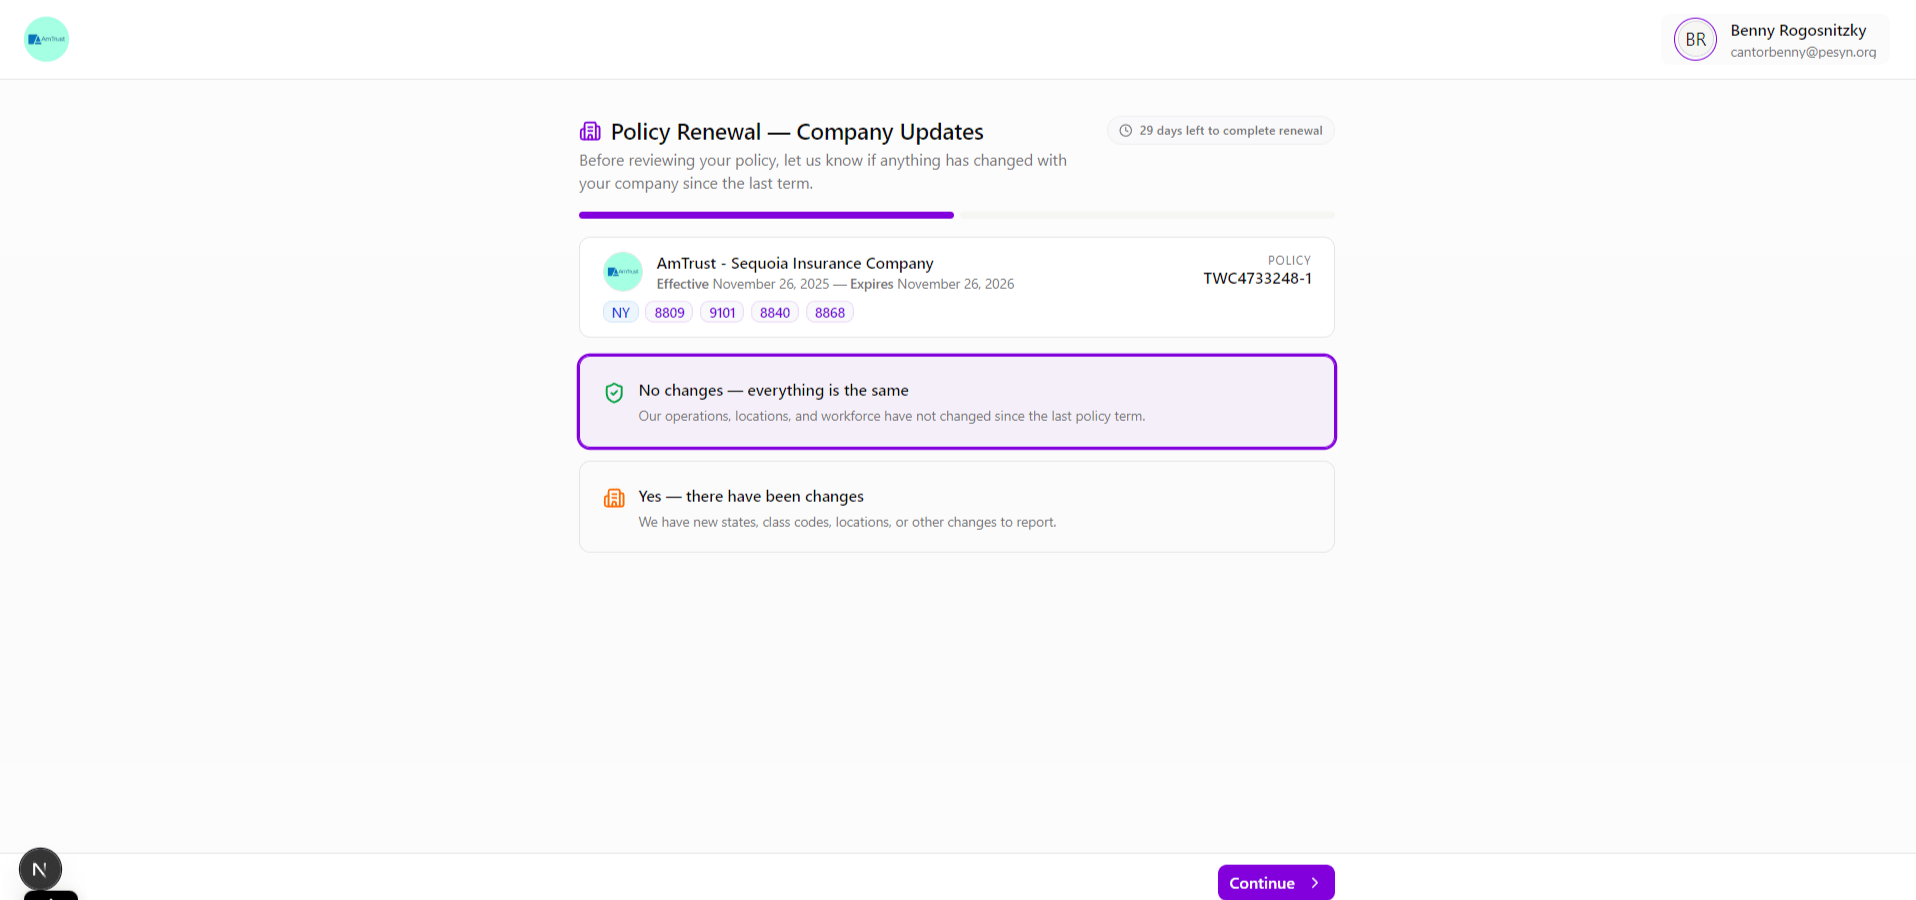Click the 8868 class code chip
The image size is (1916, 900).
click(x=829, y=311)
